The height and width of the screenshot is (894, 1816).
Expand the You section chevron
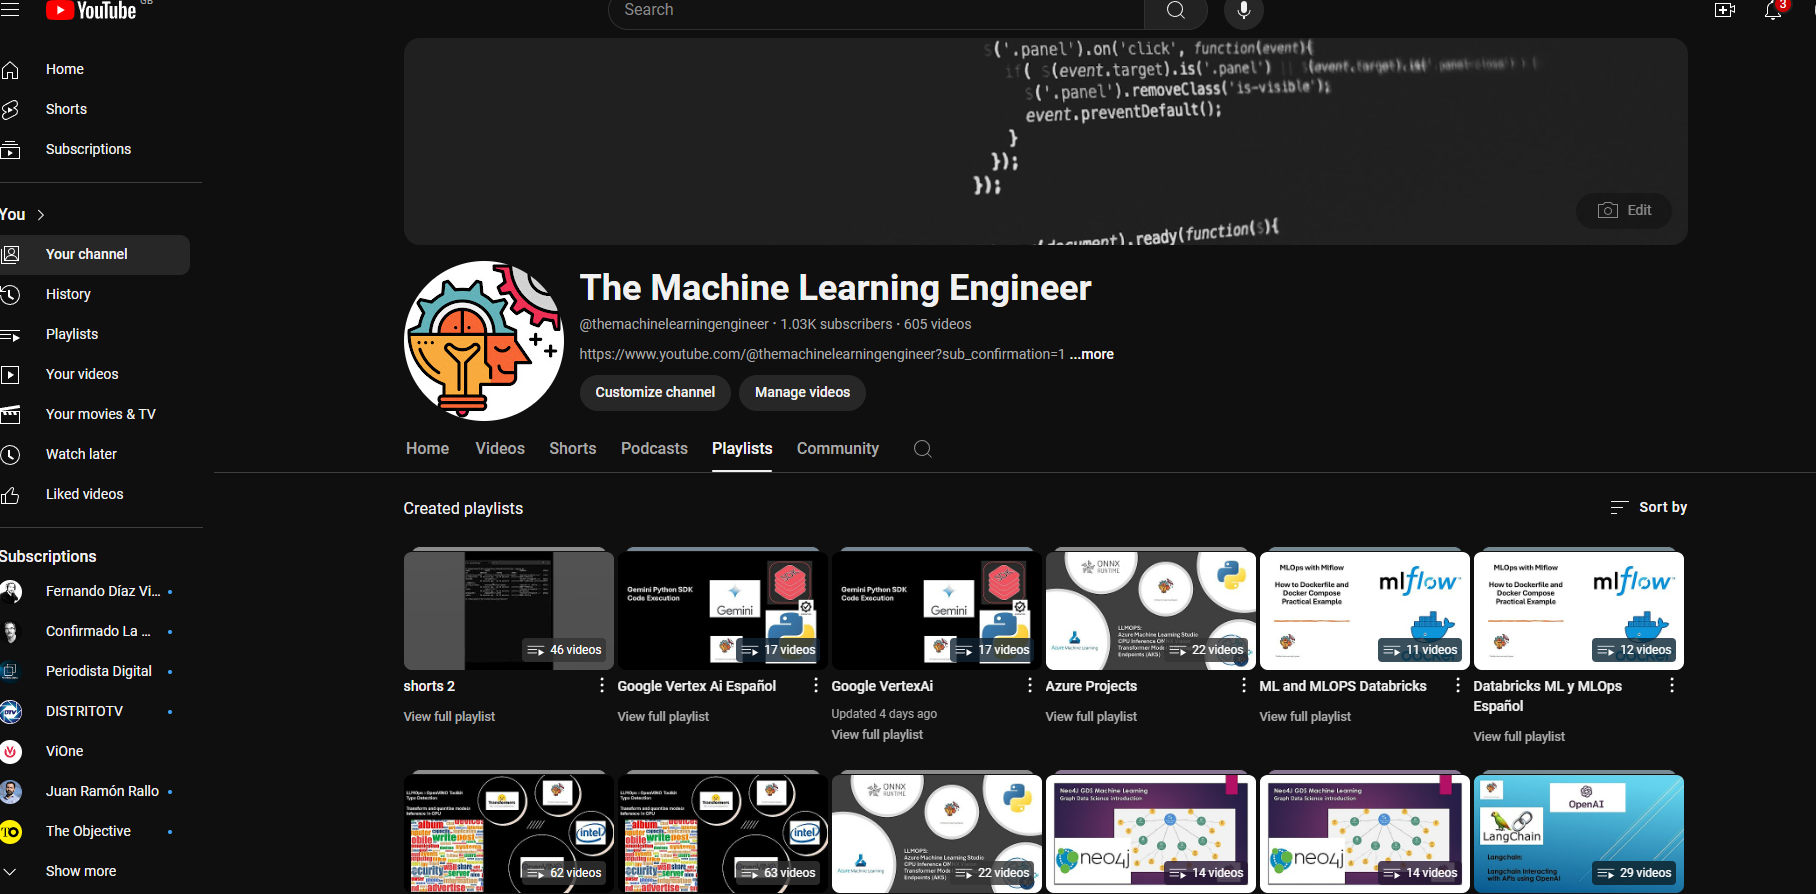[41, 215]
